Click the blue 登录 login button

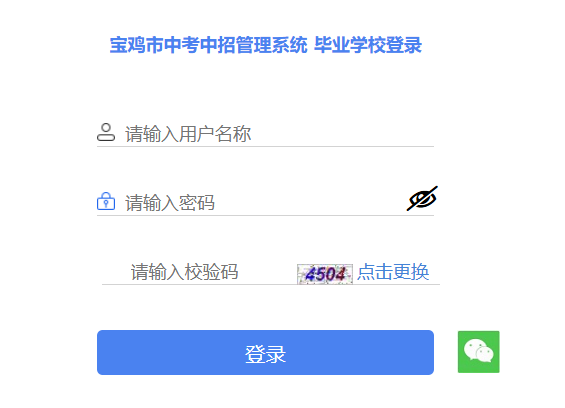point(265,352)
